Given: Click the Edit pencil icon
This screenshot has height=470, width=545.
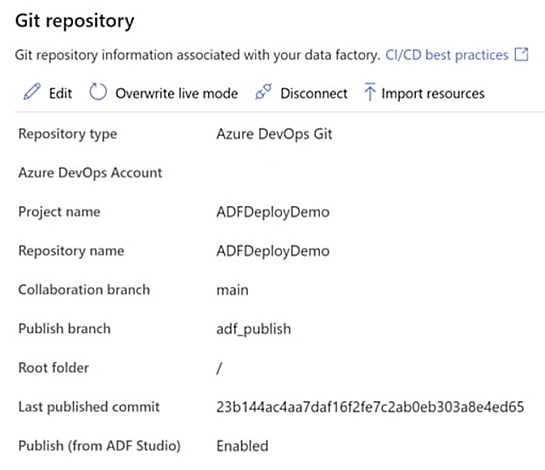Looking at the screenshot, I should coord(32,92).
